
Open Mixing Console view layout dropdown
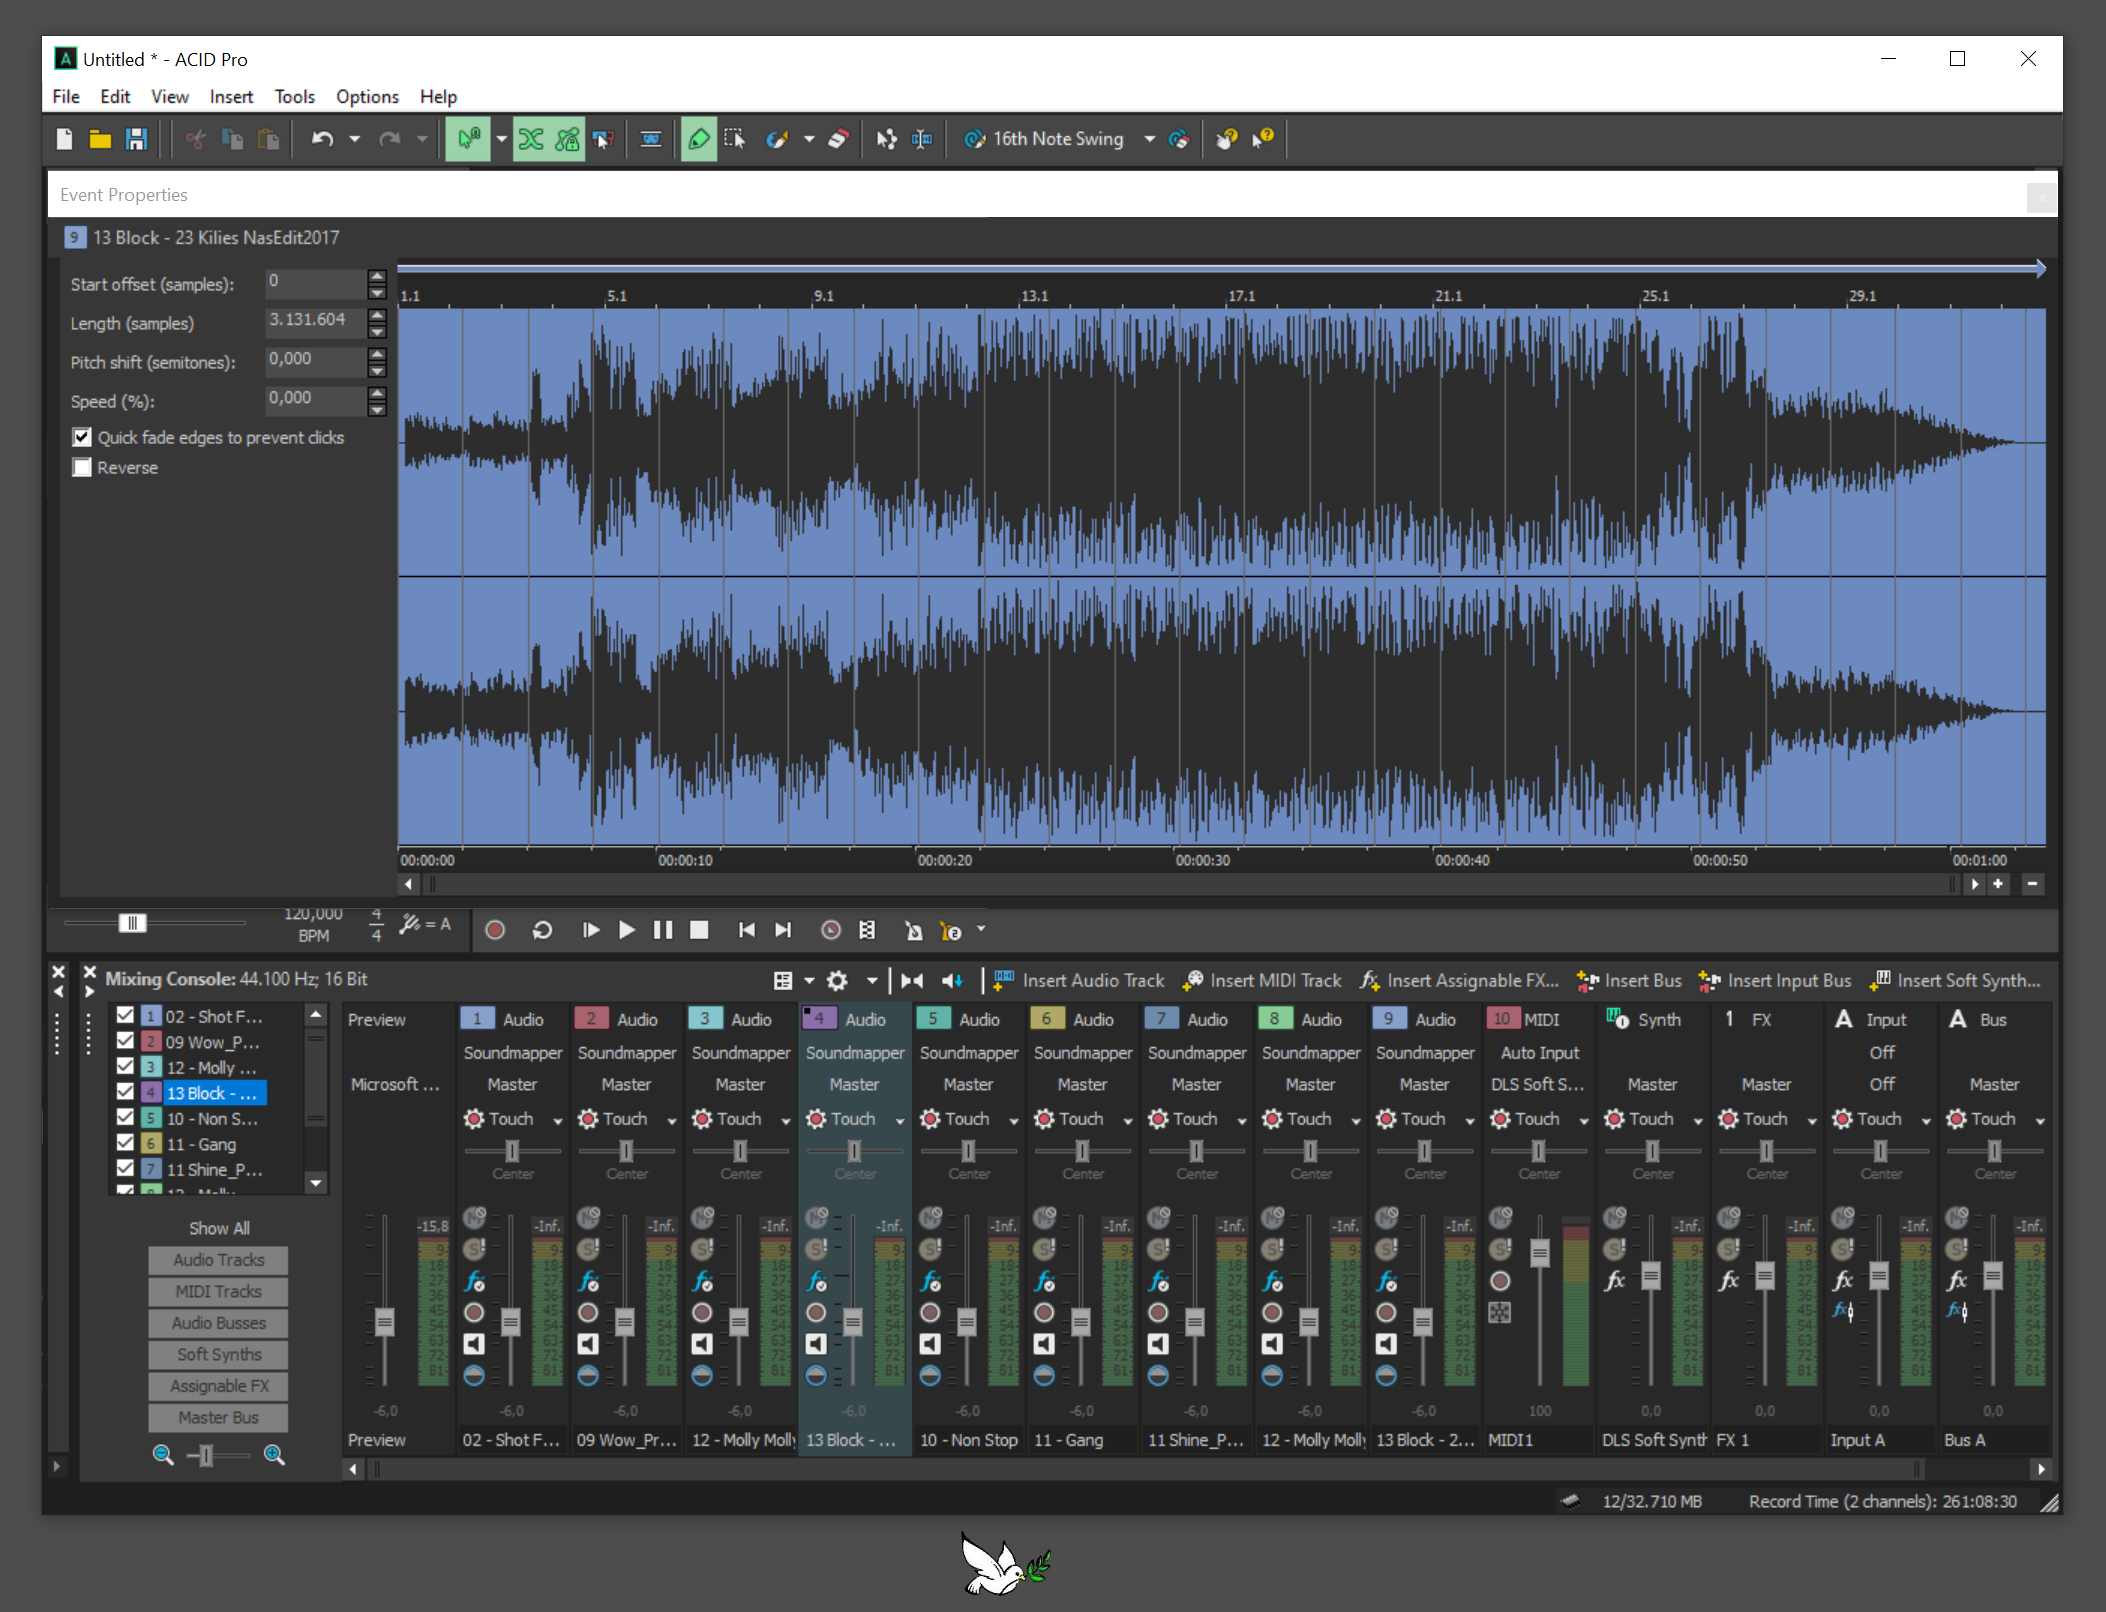(809, 981)
